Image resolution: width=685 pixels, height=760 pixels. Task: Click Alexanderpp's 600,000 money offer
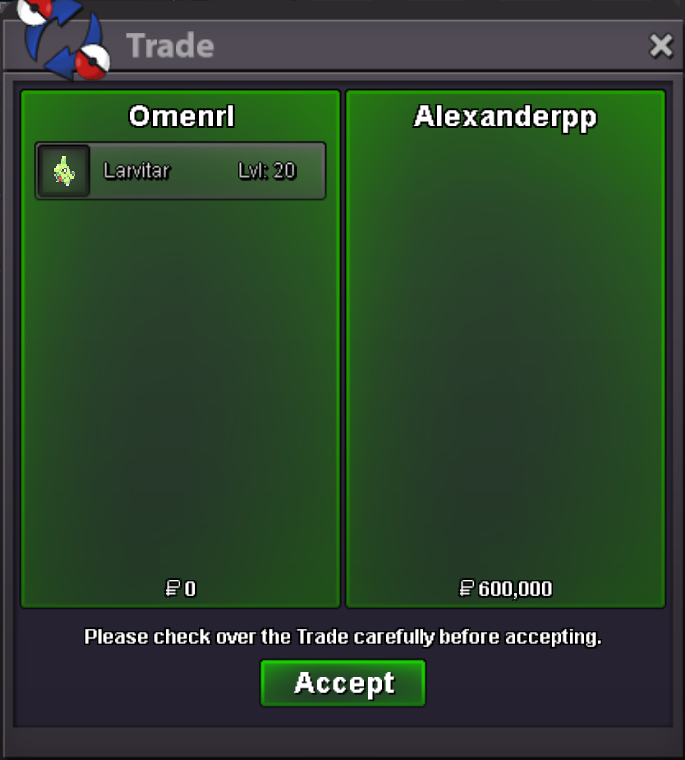click(x=515, y=589)
